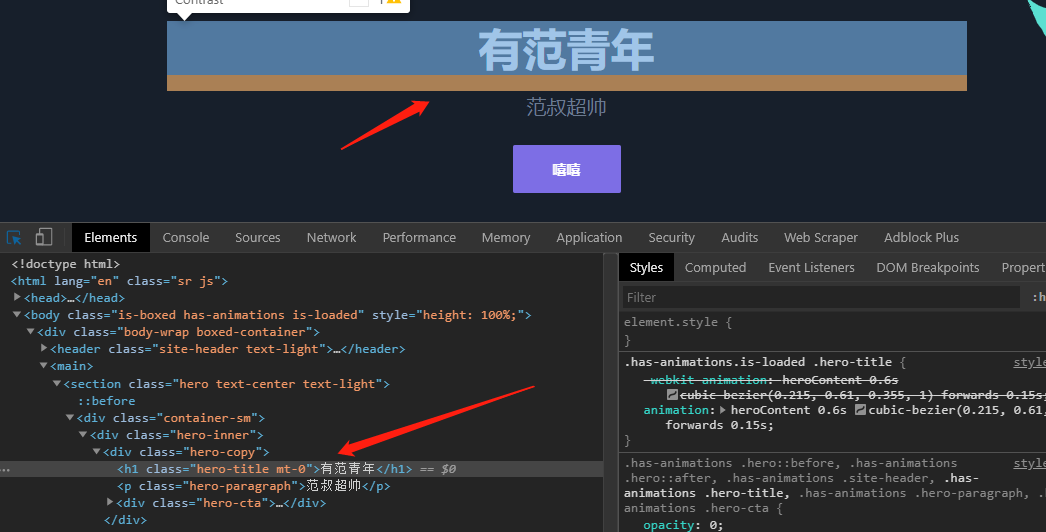Viewport: 1046px width, 532px height.
Task: Select the doctype html row
Action: 302,264
